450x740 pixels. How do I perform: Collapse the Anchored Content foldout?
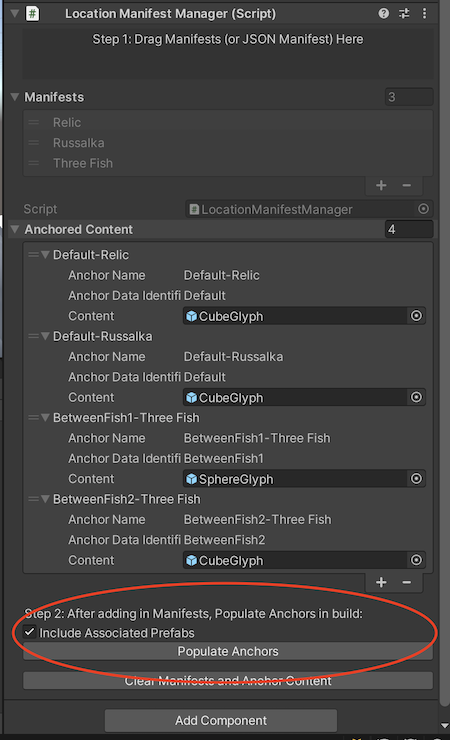(15, 229)
